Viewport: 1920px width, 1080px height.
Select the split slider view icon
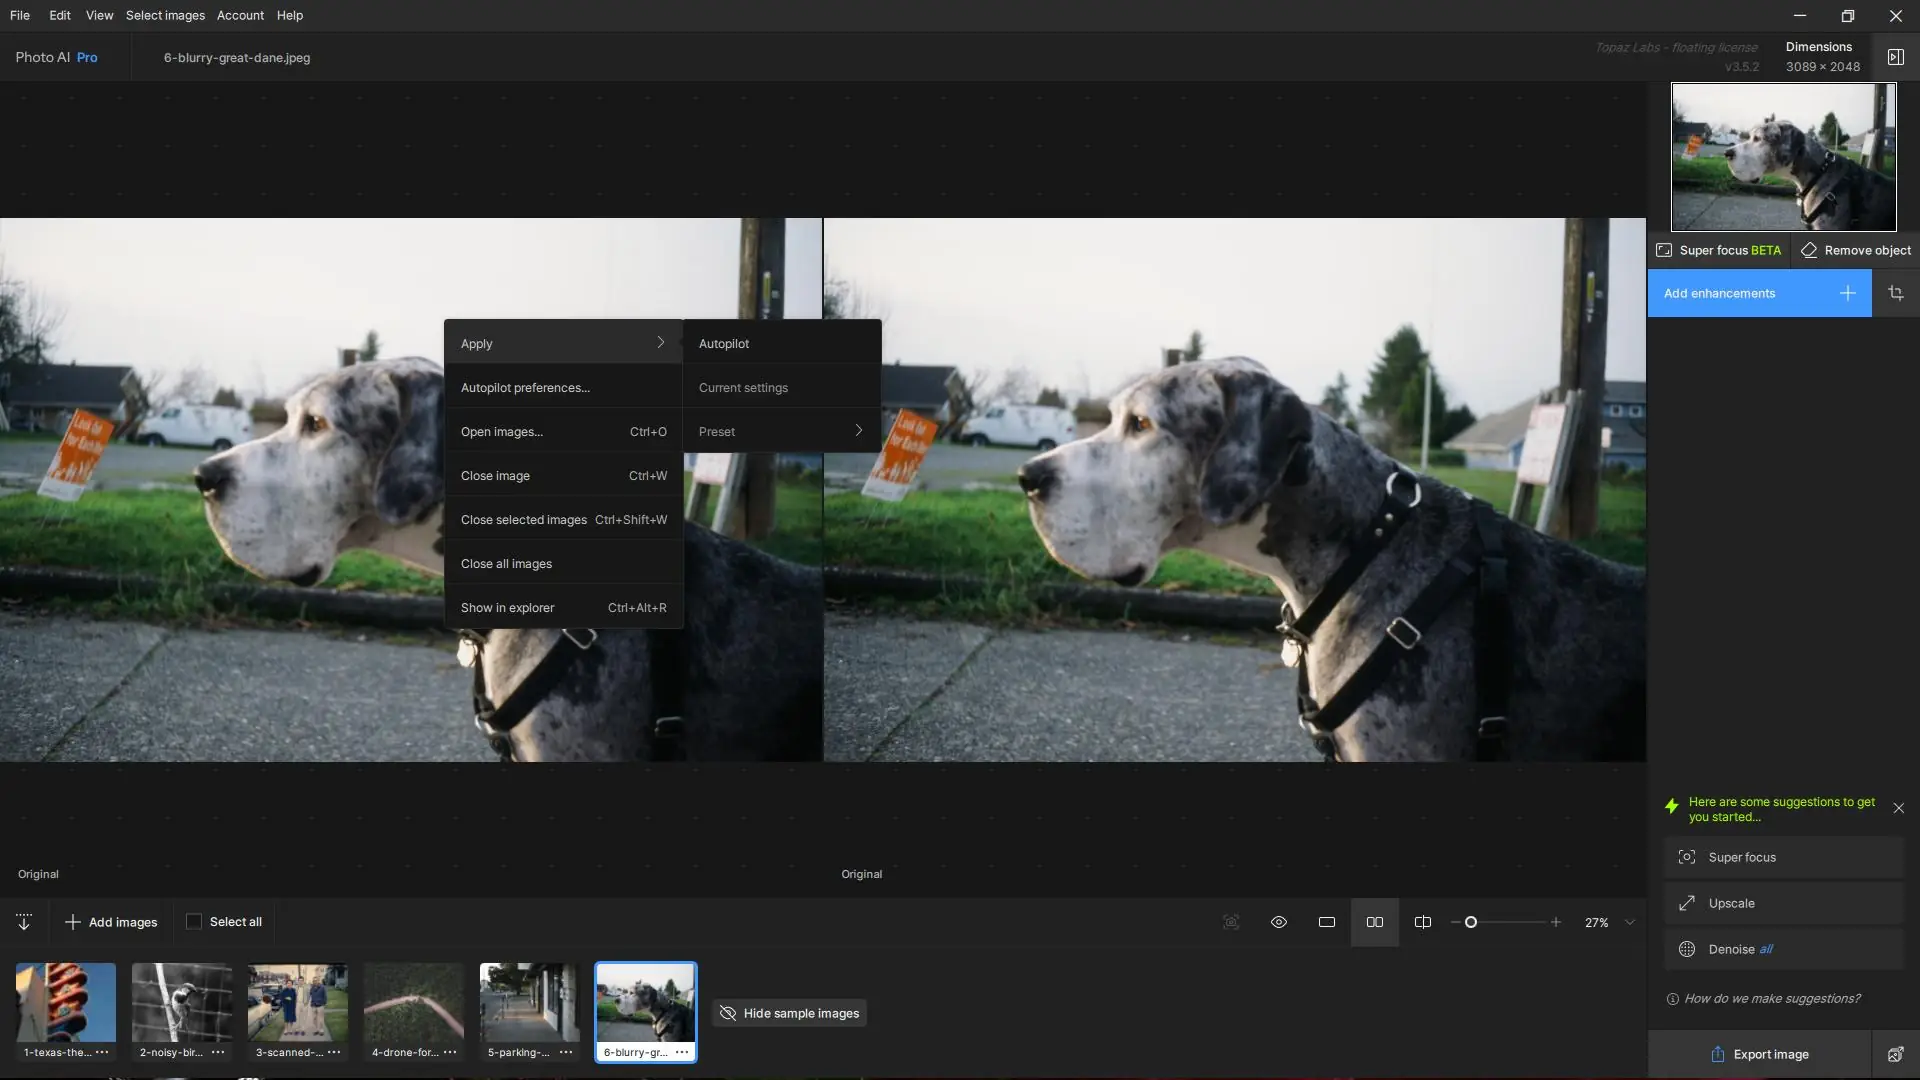[1422, 922]
